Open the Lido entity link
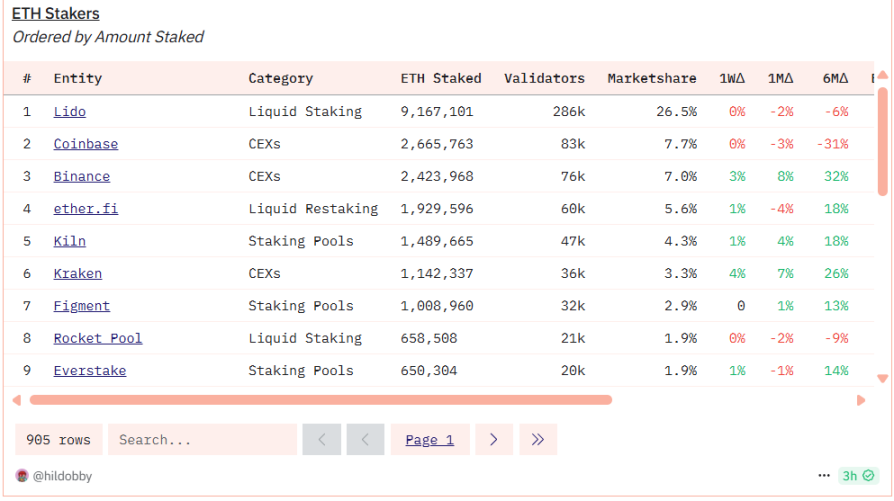This screenshot has height=501, width=894. tap(69, 112)
